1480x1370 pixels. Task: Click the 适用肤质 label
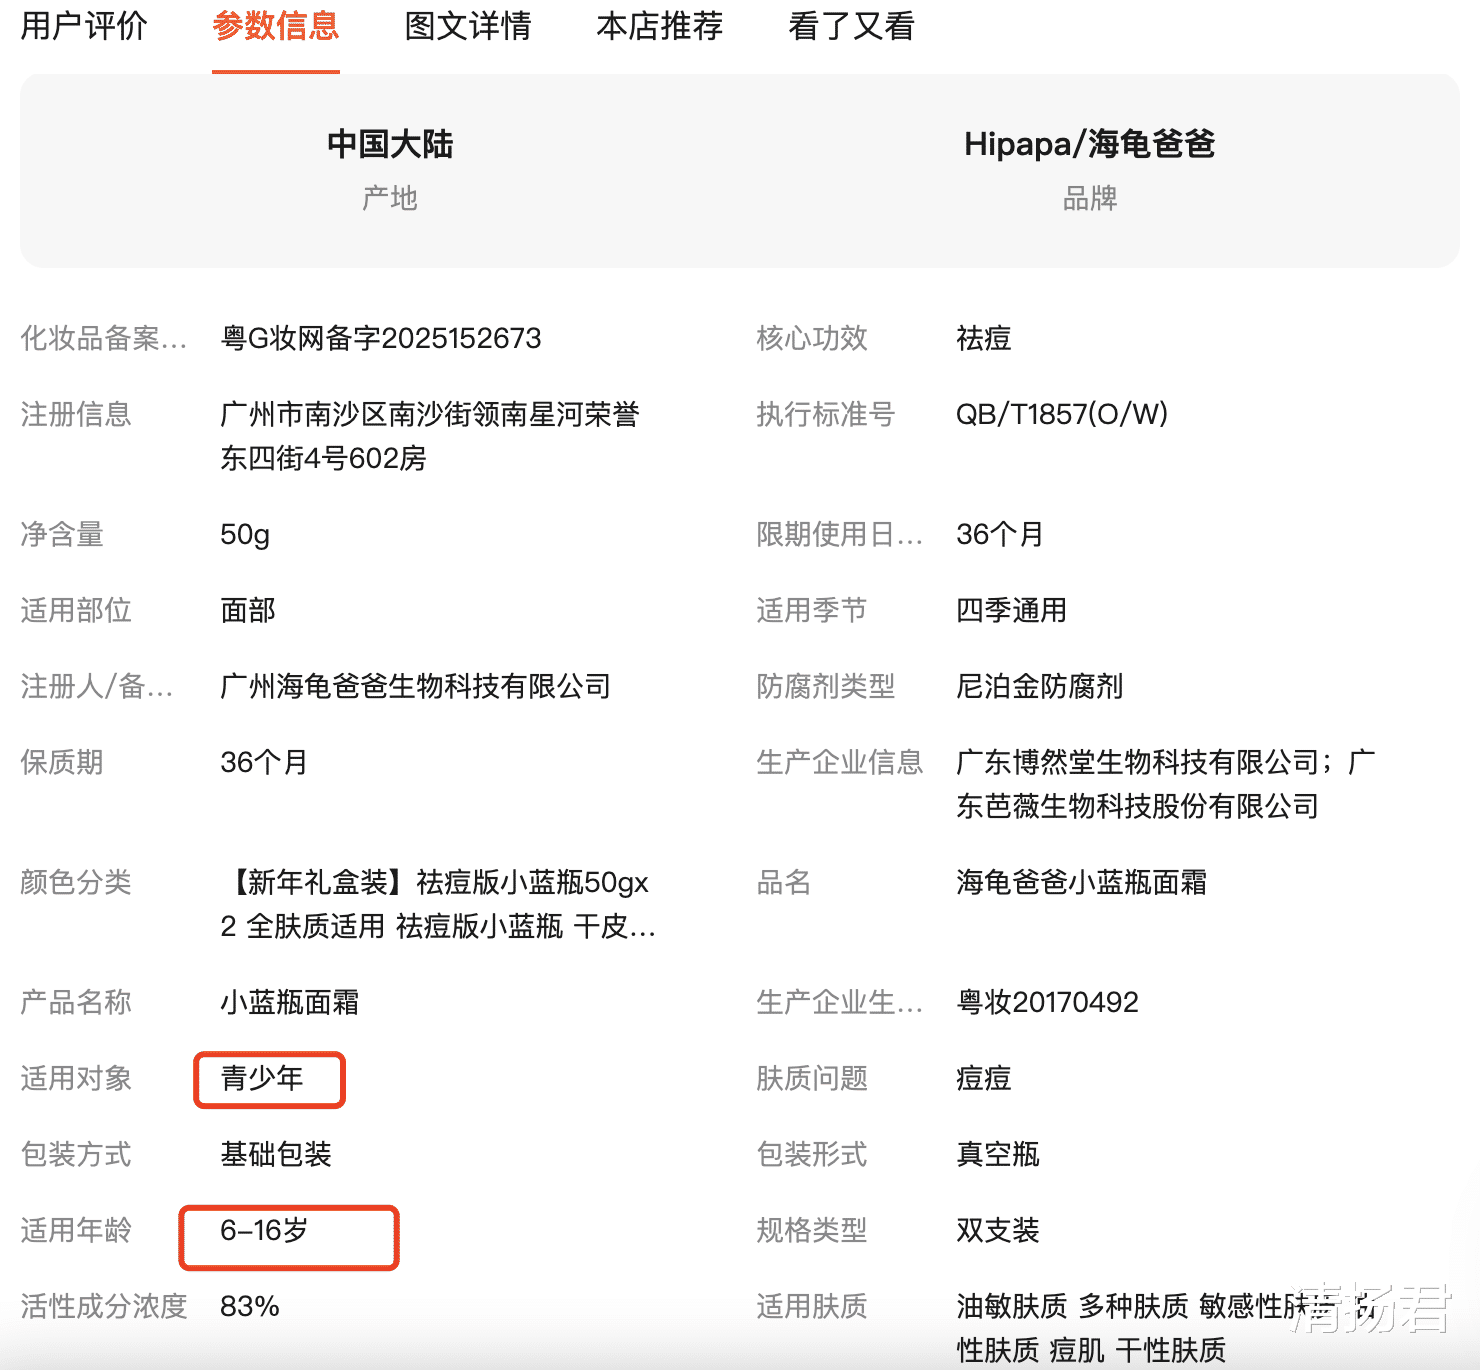tap(812, 1306)
